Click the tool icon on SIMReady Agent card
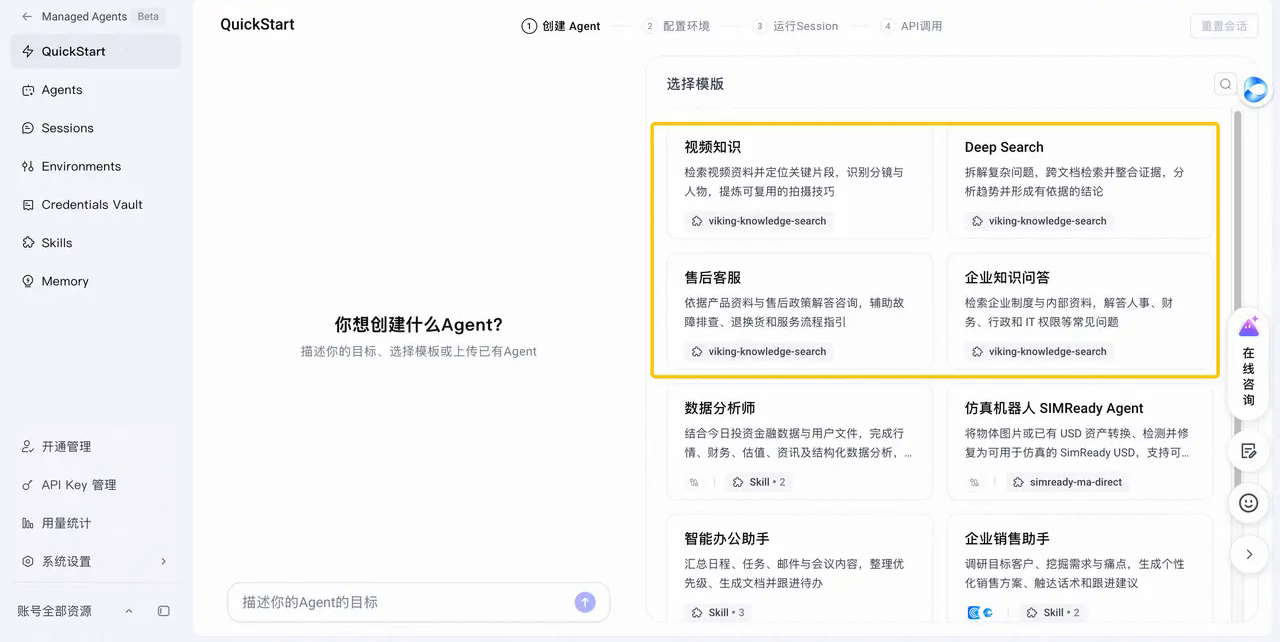The height and width of the screenshot is (642, 1280). pyautogui.click(x=974, y=482)
